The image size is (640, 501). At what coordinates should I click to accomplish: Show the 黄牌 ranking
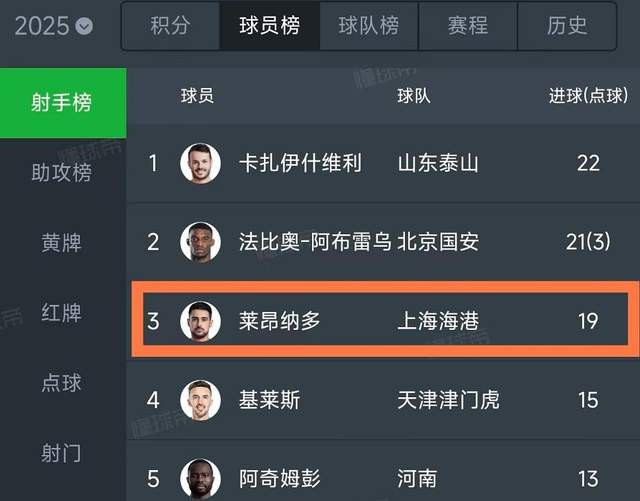point(62,243)
